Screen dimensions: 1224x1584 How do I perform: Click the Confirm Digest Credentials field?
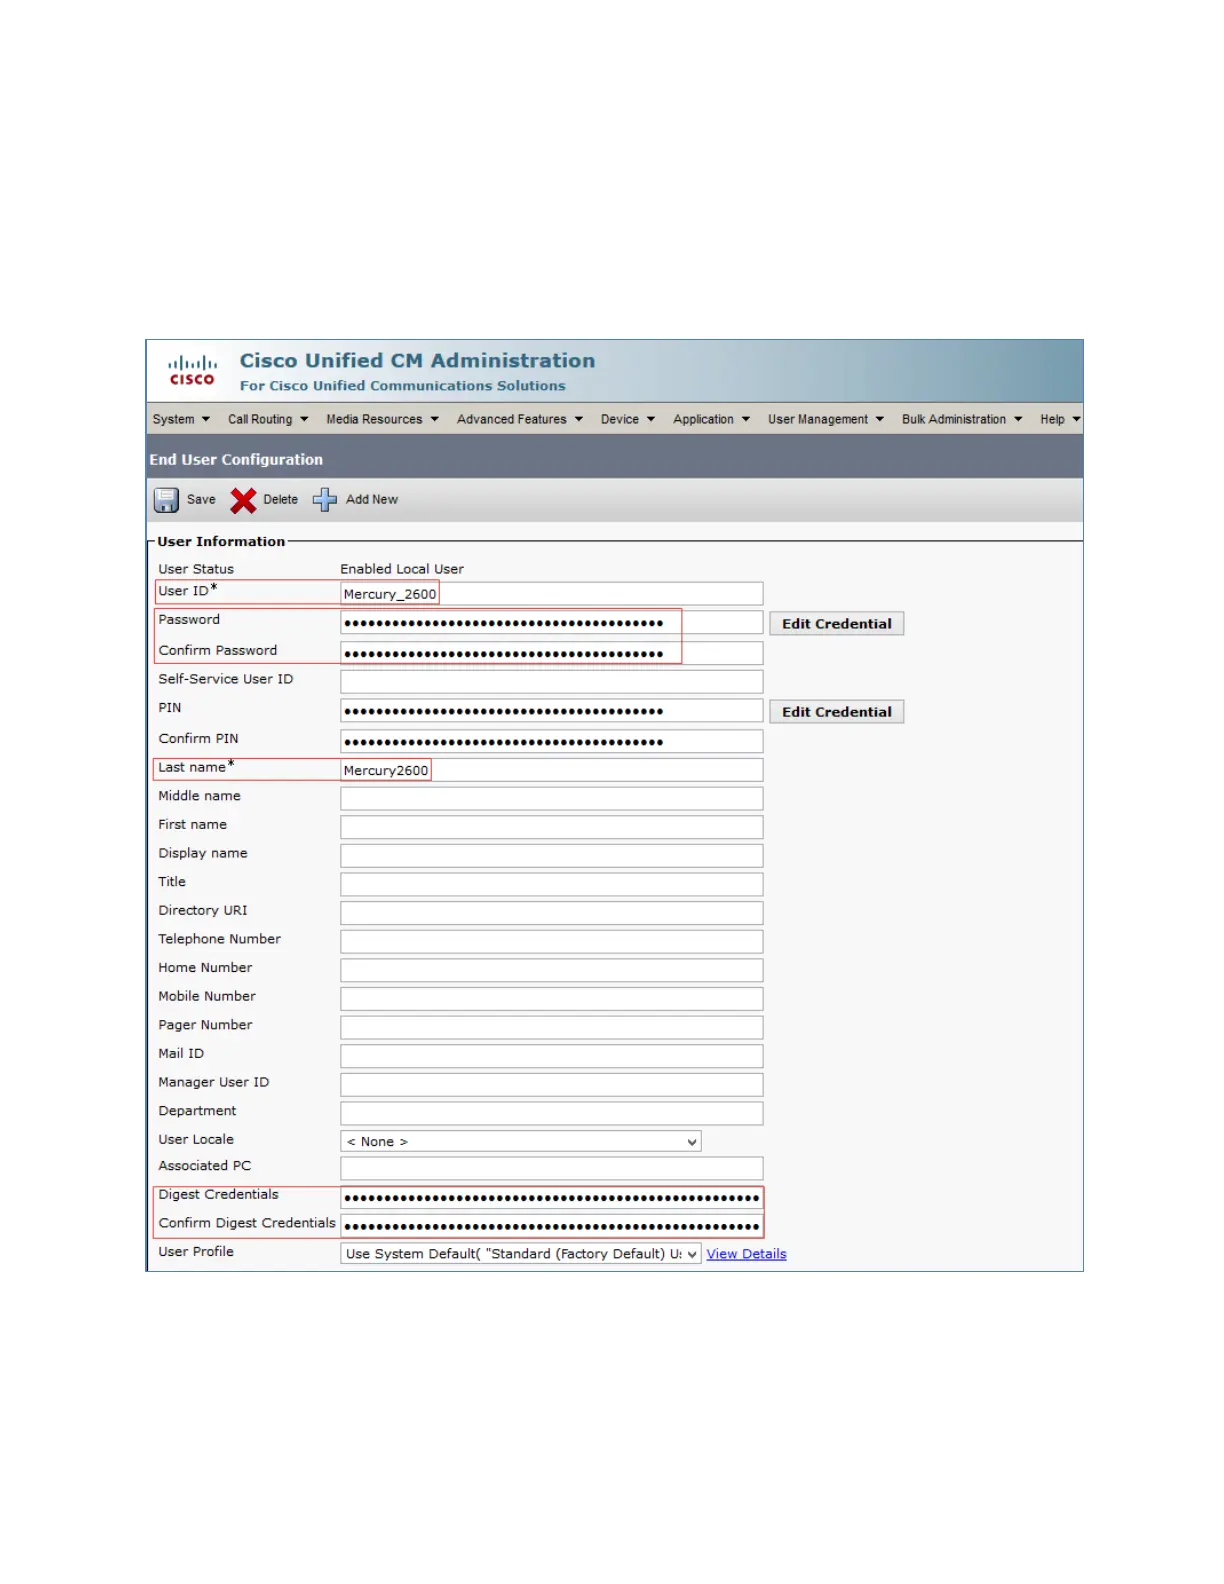[552, 1227]
